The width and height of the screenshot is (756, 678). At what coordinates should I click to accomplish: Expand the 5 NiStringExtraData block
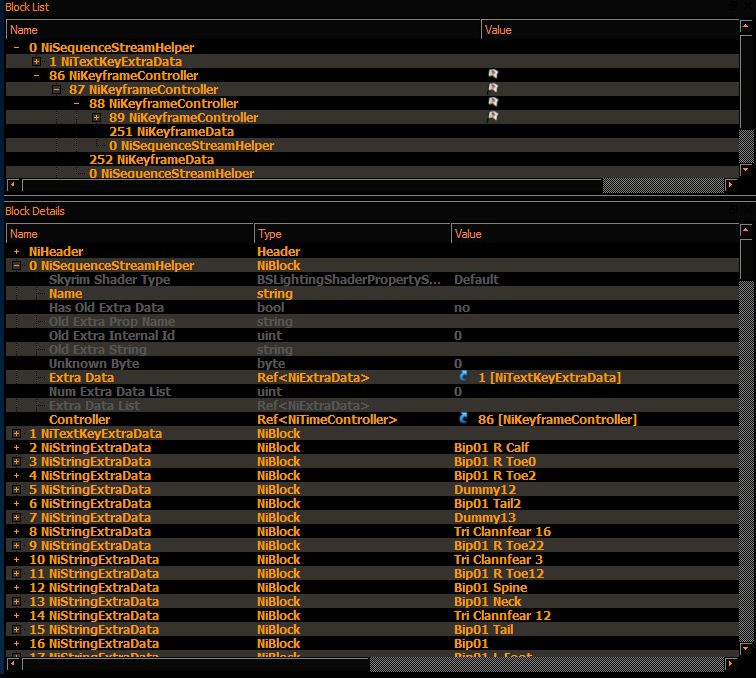[x=16, y=489]
